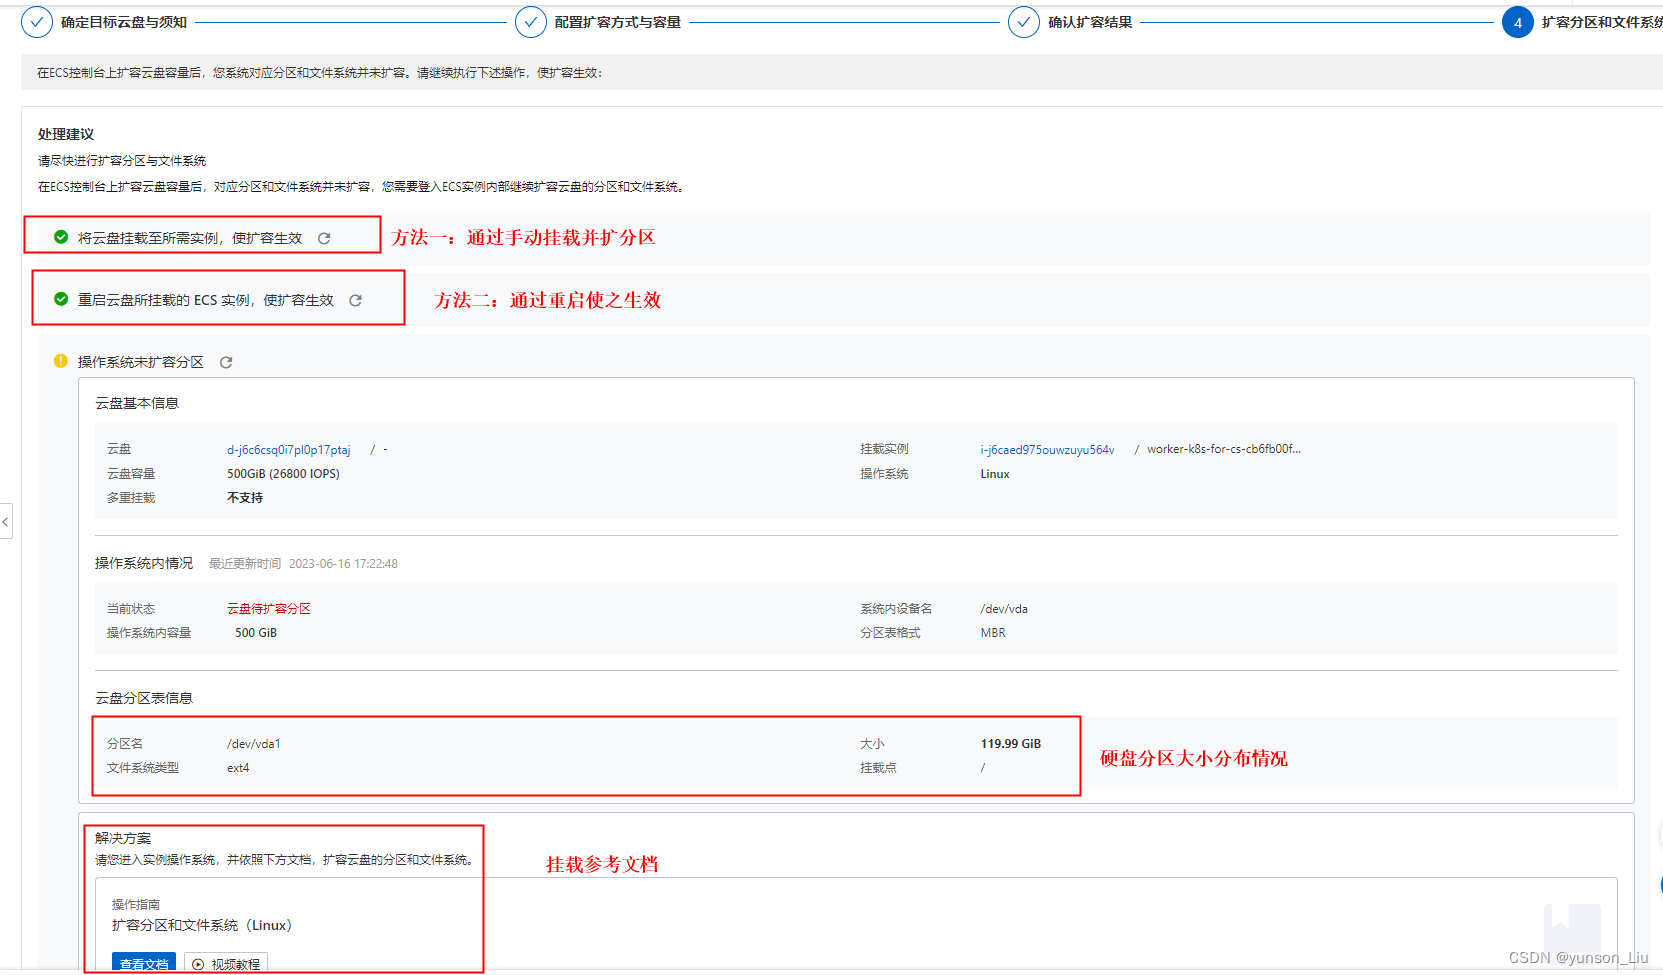
Task: Click the 云盘基本信息 section heading
Action: click(137, 403)
